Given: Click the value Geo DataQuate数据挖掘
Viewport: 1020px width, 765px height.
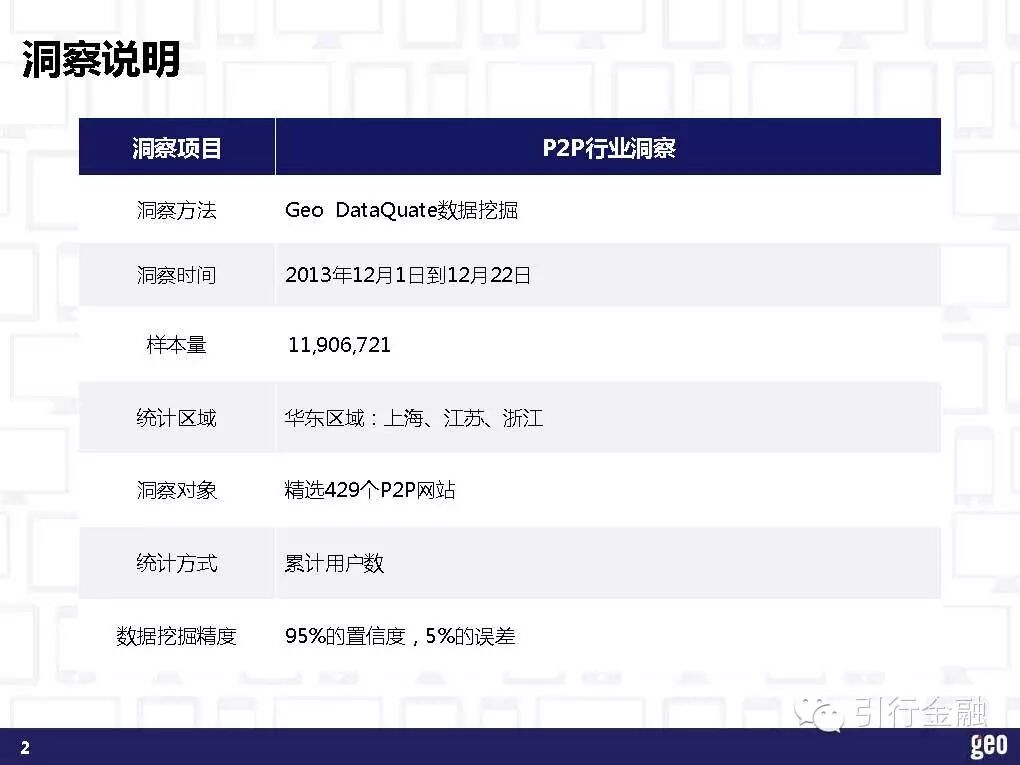Looking at the screenshot, I should coord(401,210).
